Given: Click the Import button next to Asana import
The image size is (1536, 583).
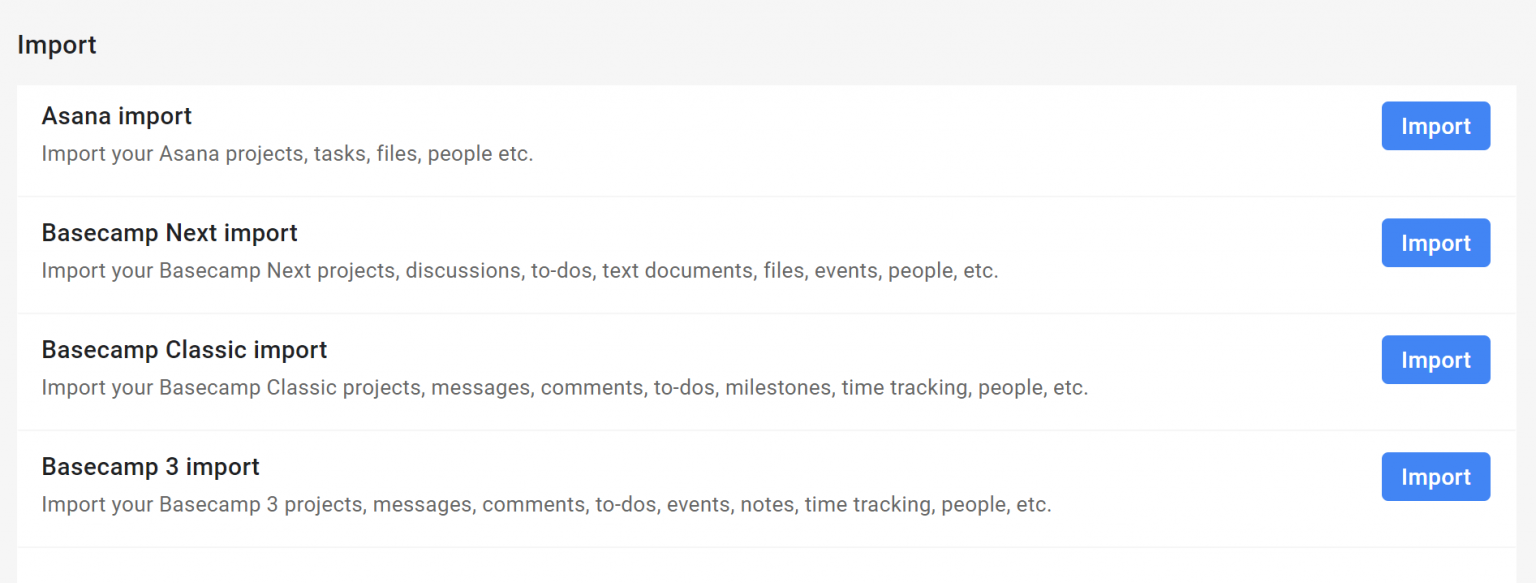Looking at the screenshot, I should (x=1435, y=126).
